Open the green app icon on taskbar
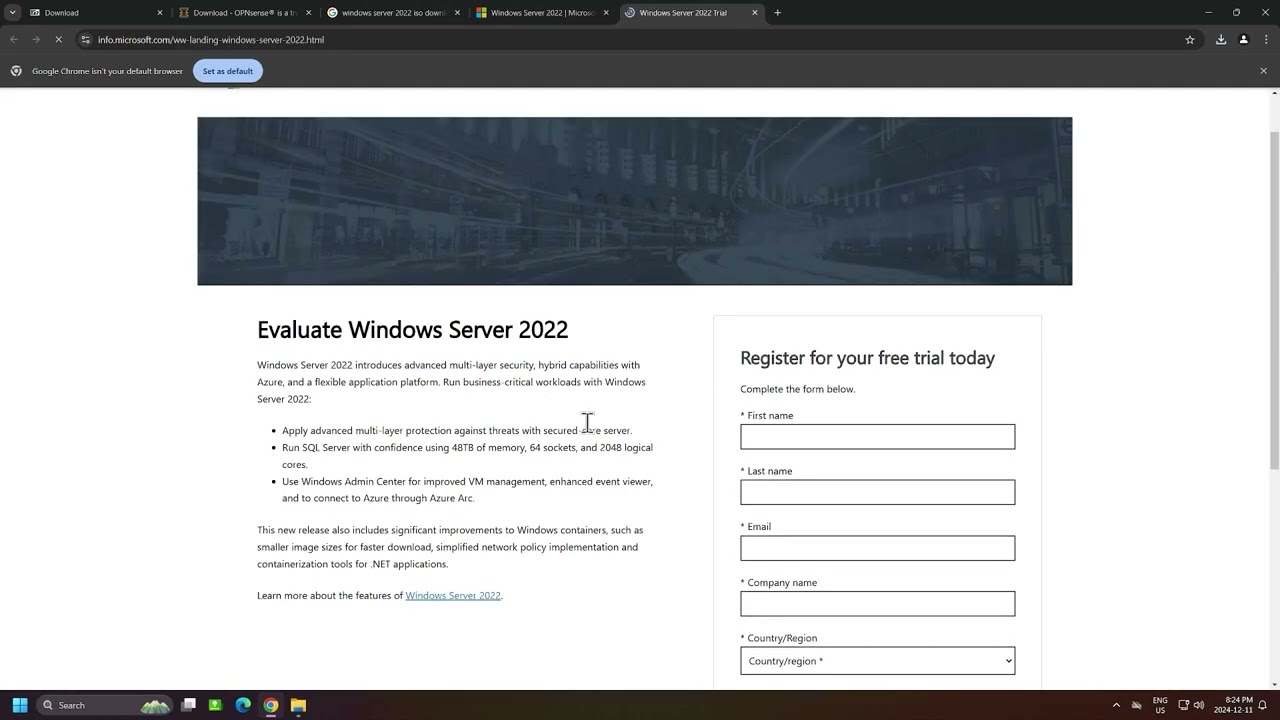Image resolution: width=1280 pixels, height=720 pixels. click(x=215, y=705)
